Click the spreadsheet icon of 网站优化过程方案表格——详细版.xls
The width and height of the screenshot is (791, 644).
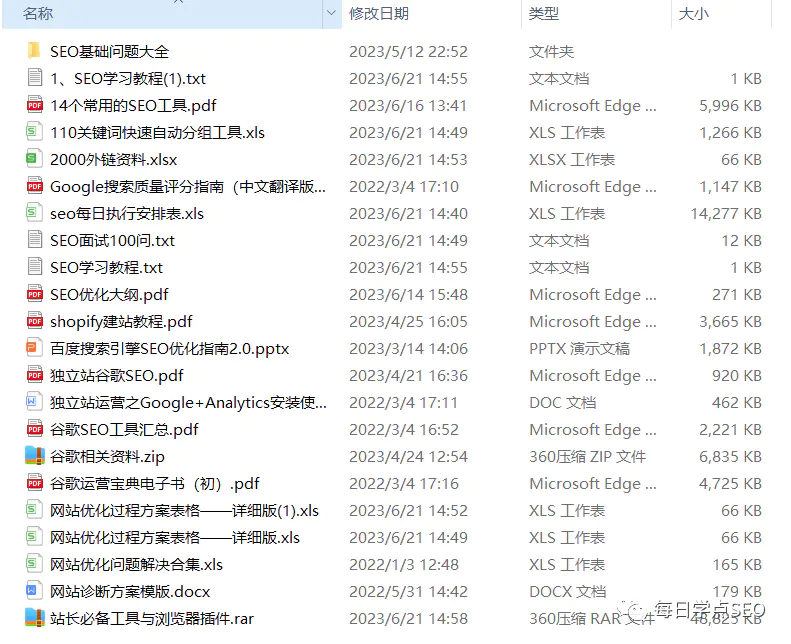33,537
